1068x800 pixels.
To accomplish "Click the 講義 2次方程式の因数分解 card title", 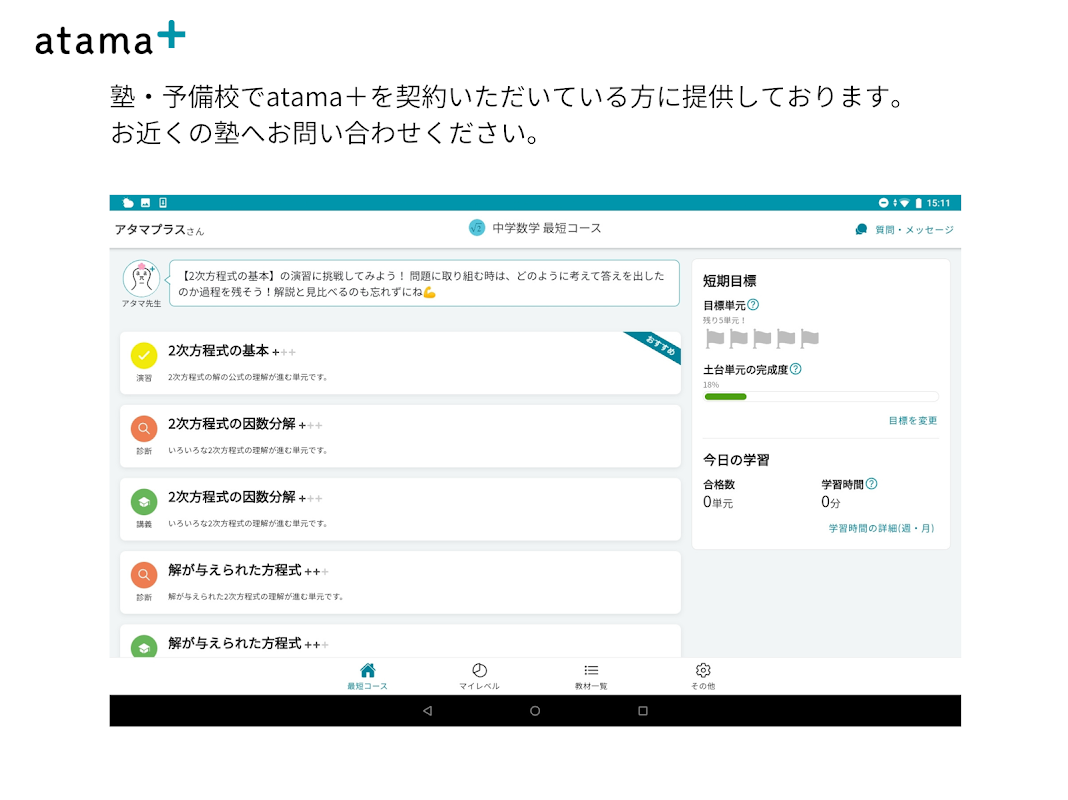I will pyautogui.click(x=232, y=497).
